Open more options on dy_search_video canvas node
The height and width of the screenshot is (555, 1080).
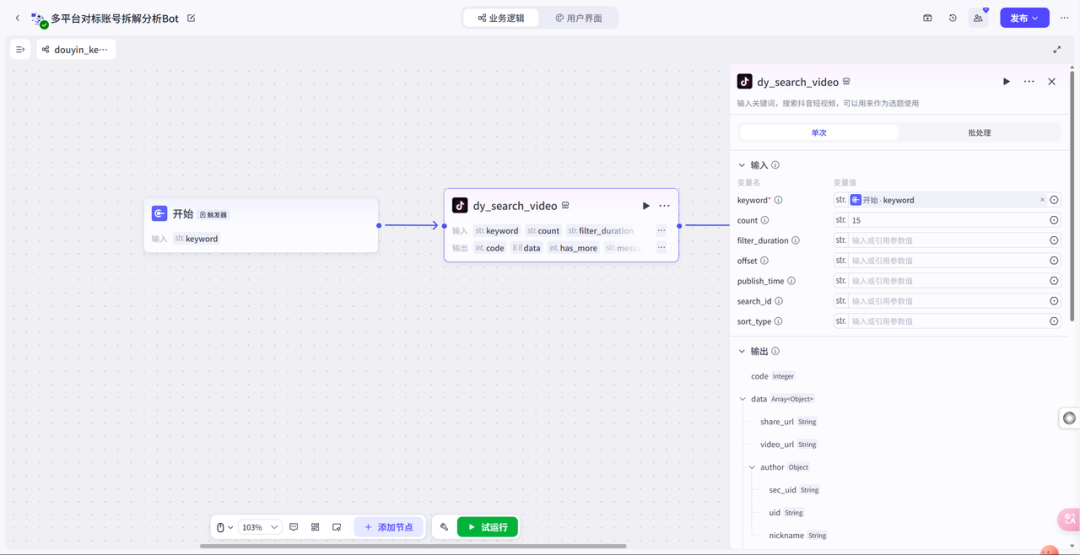click(x=664, y=205)
